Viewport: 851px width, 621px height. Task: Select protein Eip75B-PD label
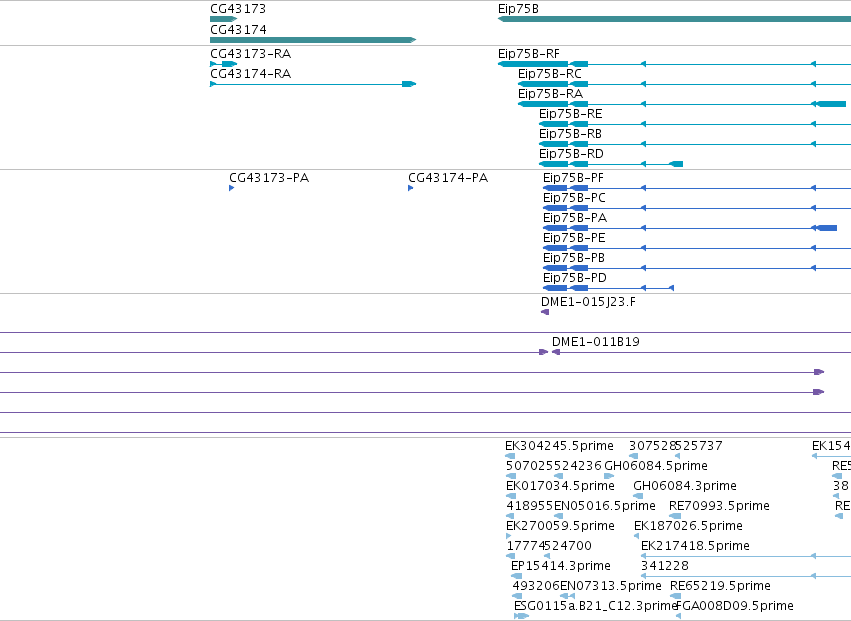point(575,278)
